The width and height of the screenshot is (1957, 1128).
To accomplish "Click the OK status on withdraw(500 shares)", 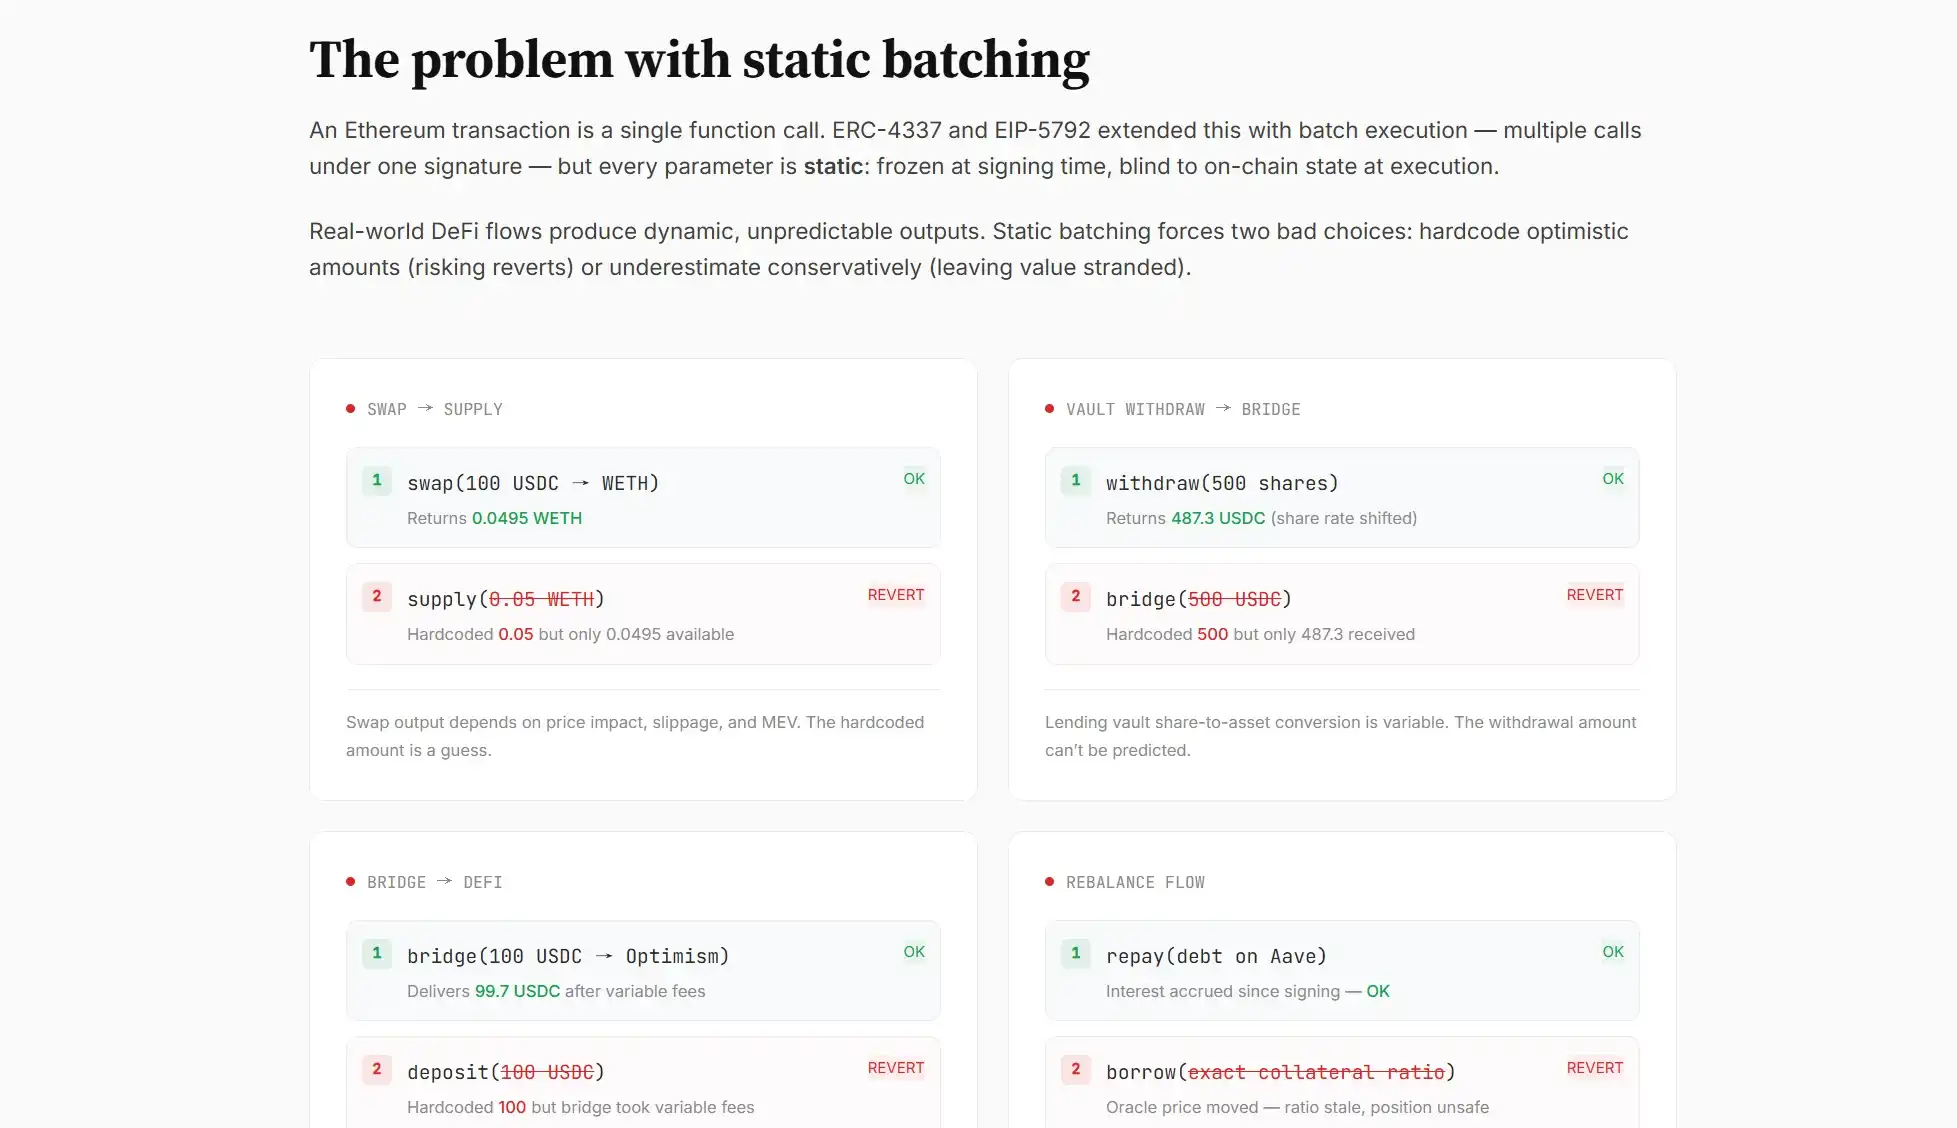I will pyautogui.click(x=1613, y=479).
